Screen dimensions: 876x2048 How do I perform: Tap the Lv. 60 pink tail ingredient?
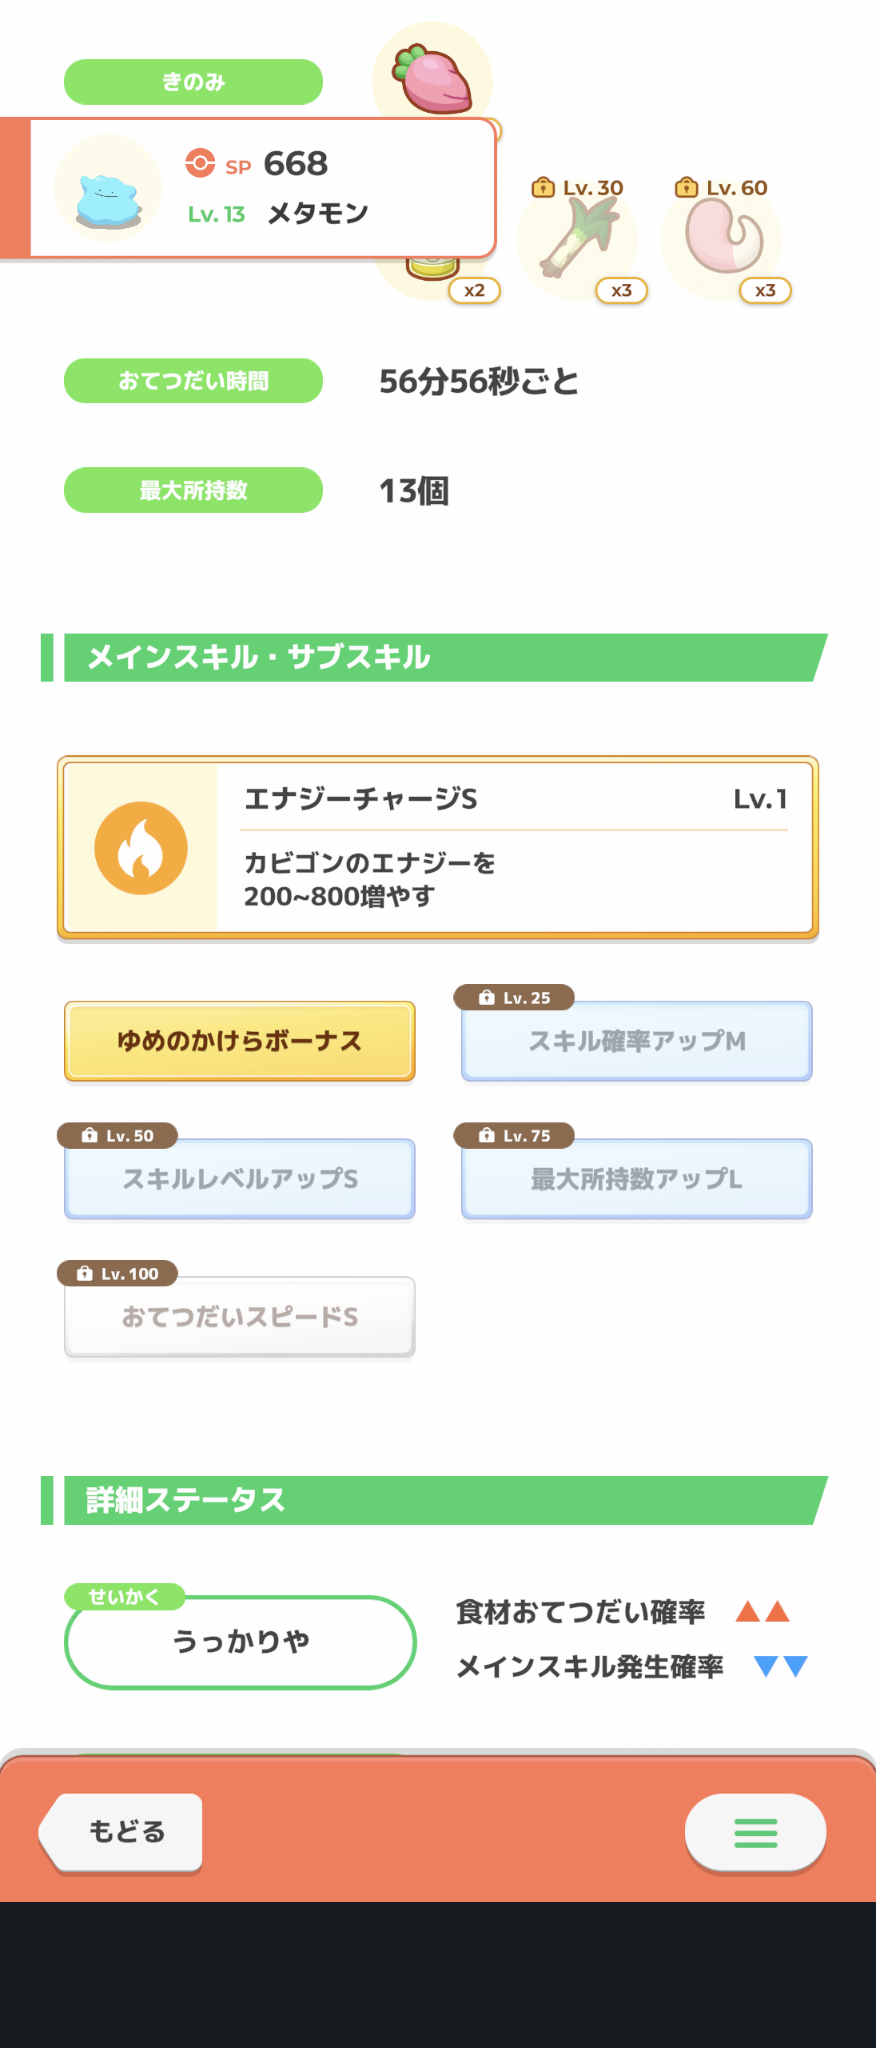(722, 236)
